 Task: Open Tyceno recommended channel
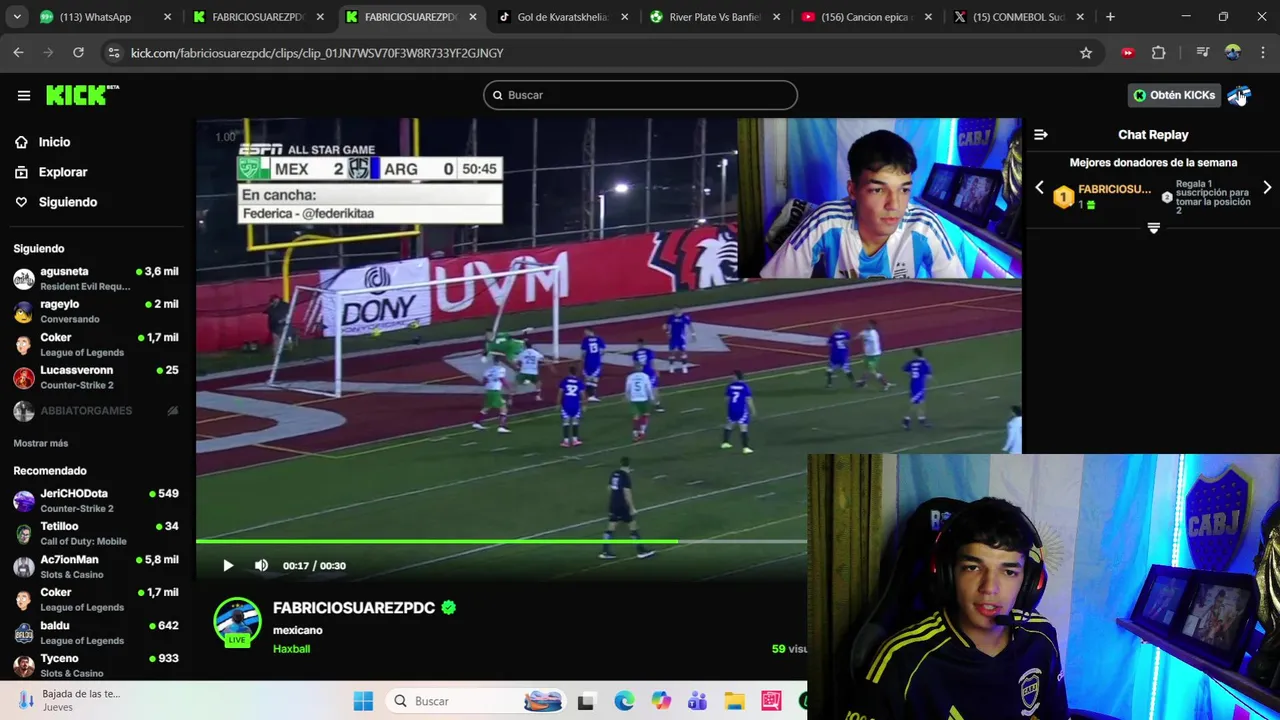click(x=95, y=665)
